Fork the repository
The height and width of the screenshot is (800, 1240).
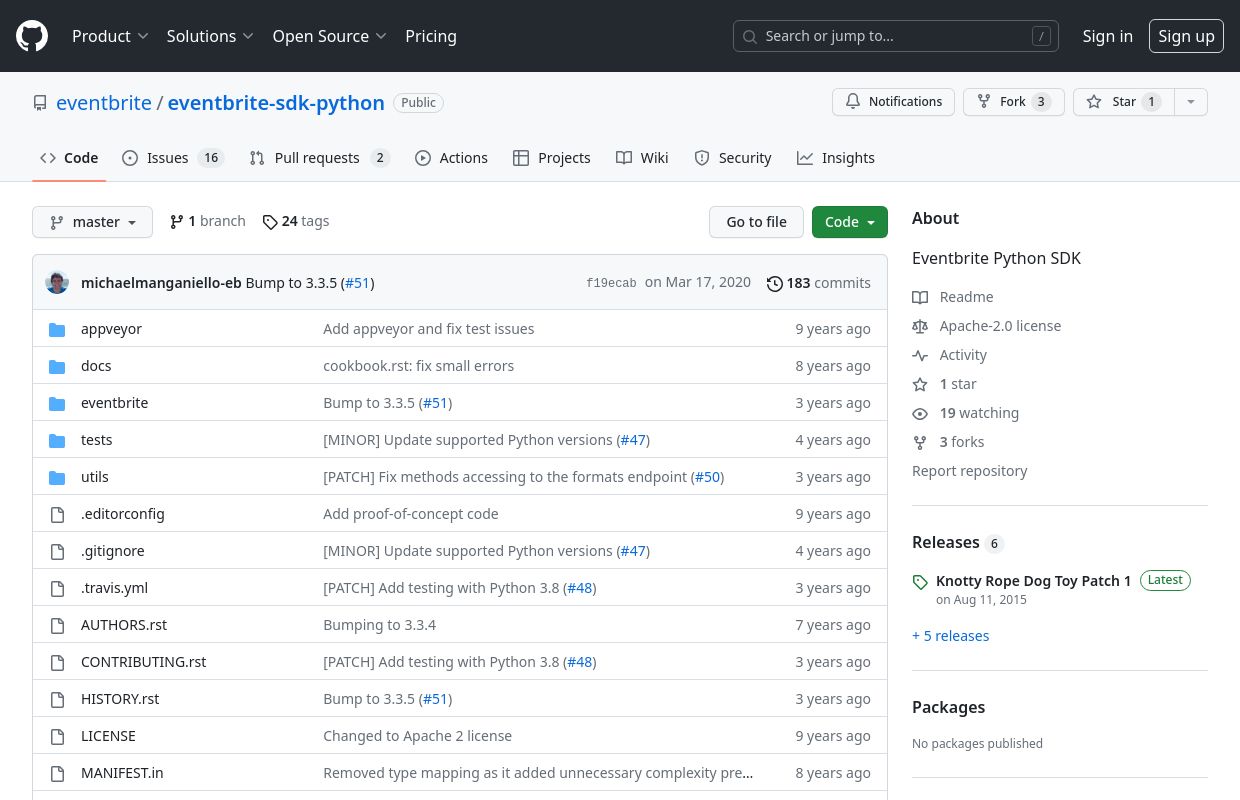(x=1013, y=102)
